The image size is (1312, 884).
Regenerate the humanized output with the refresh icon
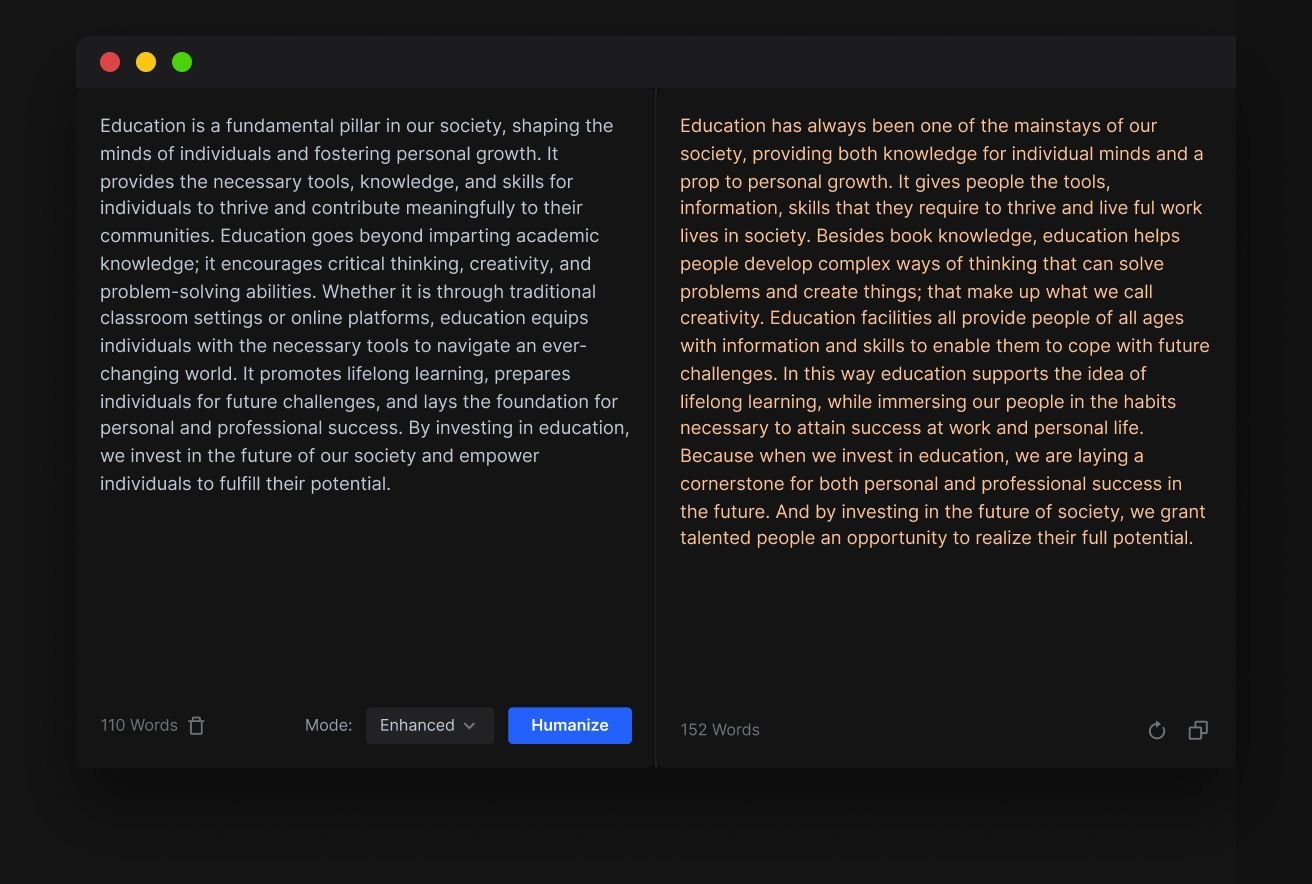[x=1157, y=730]
